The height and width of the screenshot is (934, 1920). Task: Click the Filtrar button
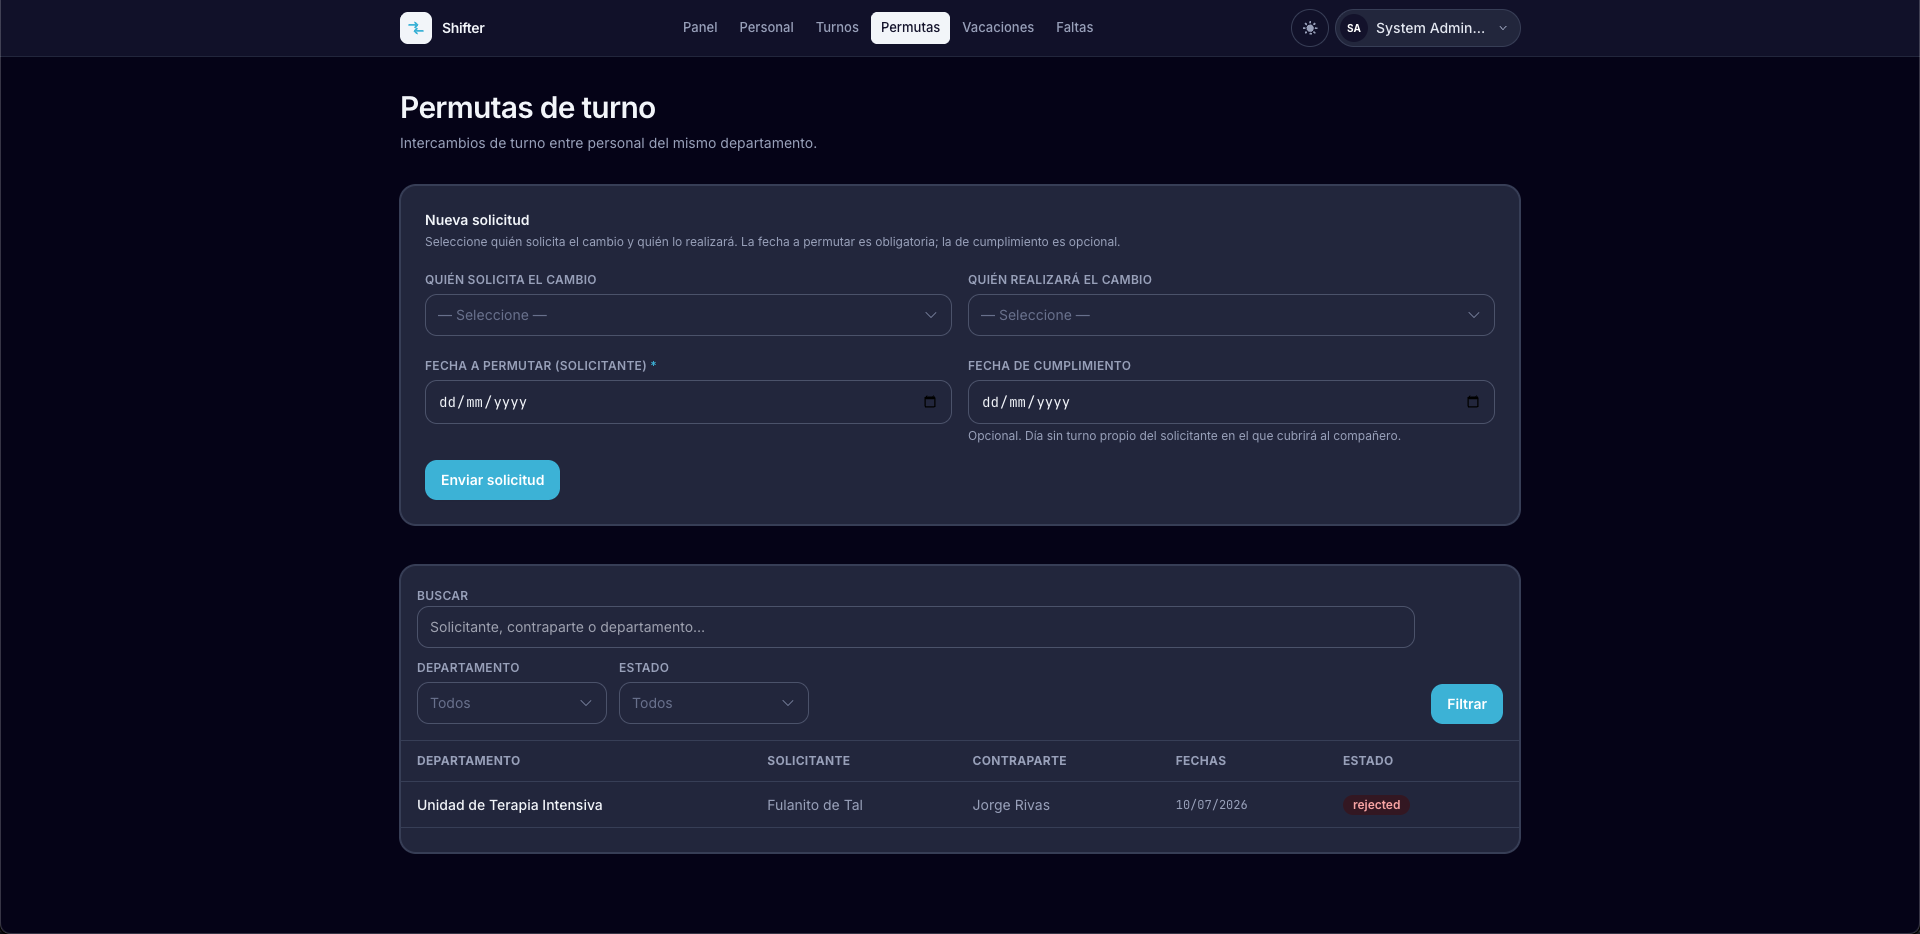pos(1466,704)
